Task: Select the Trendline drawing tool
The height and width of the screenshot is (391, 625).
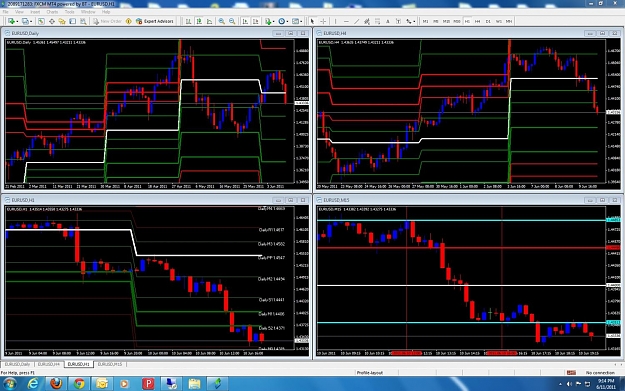Action: [357, 21]
